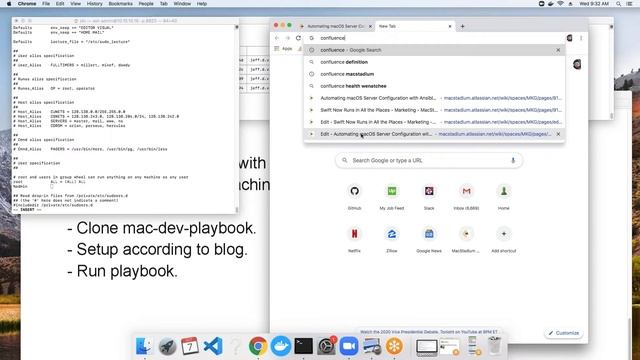Open 'Automating macOS Server Configuration with Ansible' suggestion
Screen dimensions: 640x360
(434, 98)
